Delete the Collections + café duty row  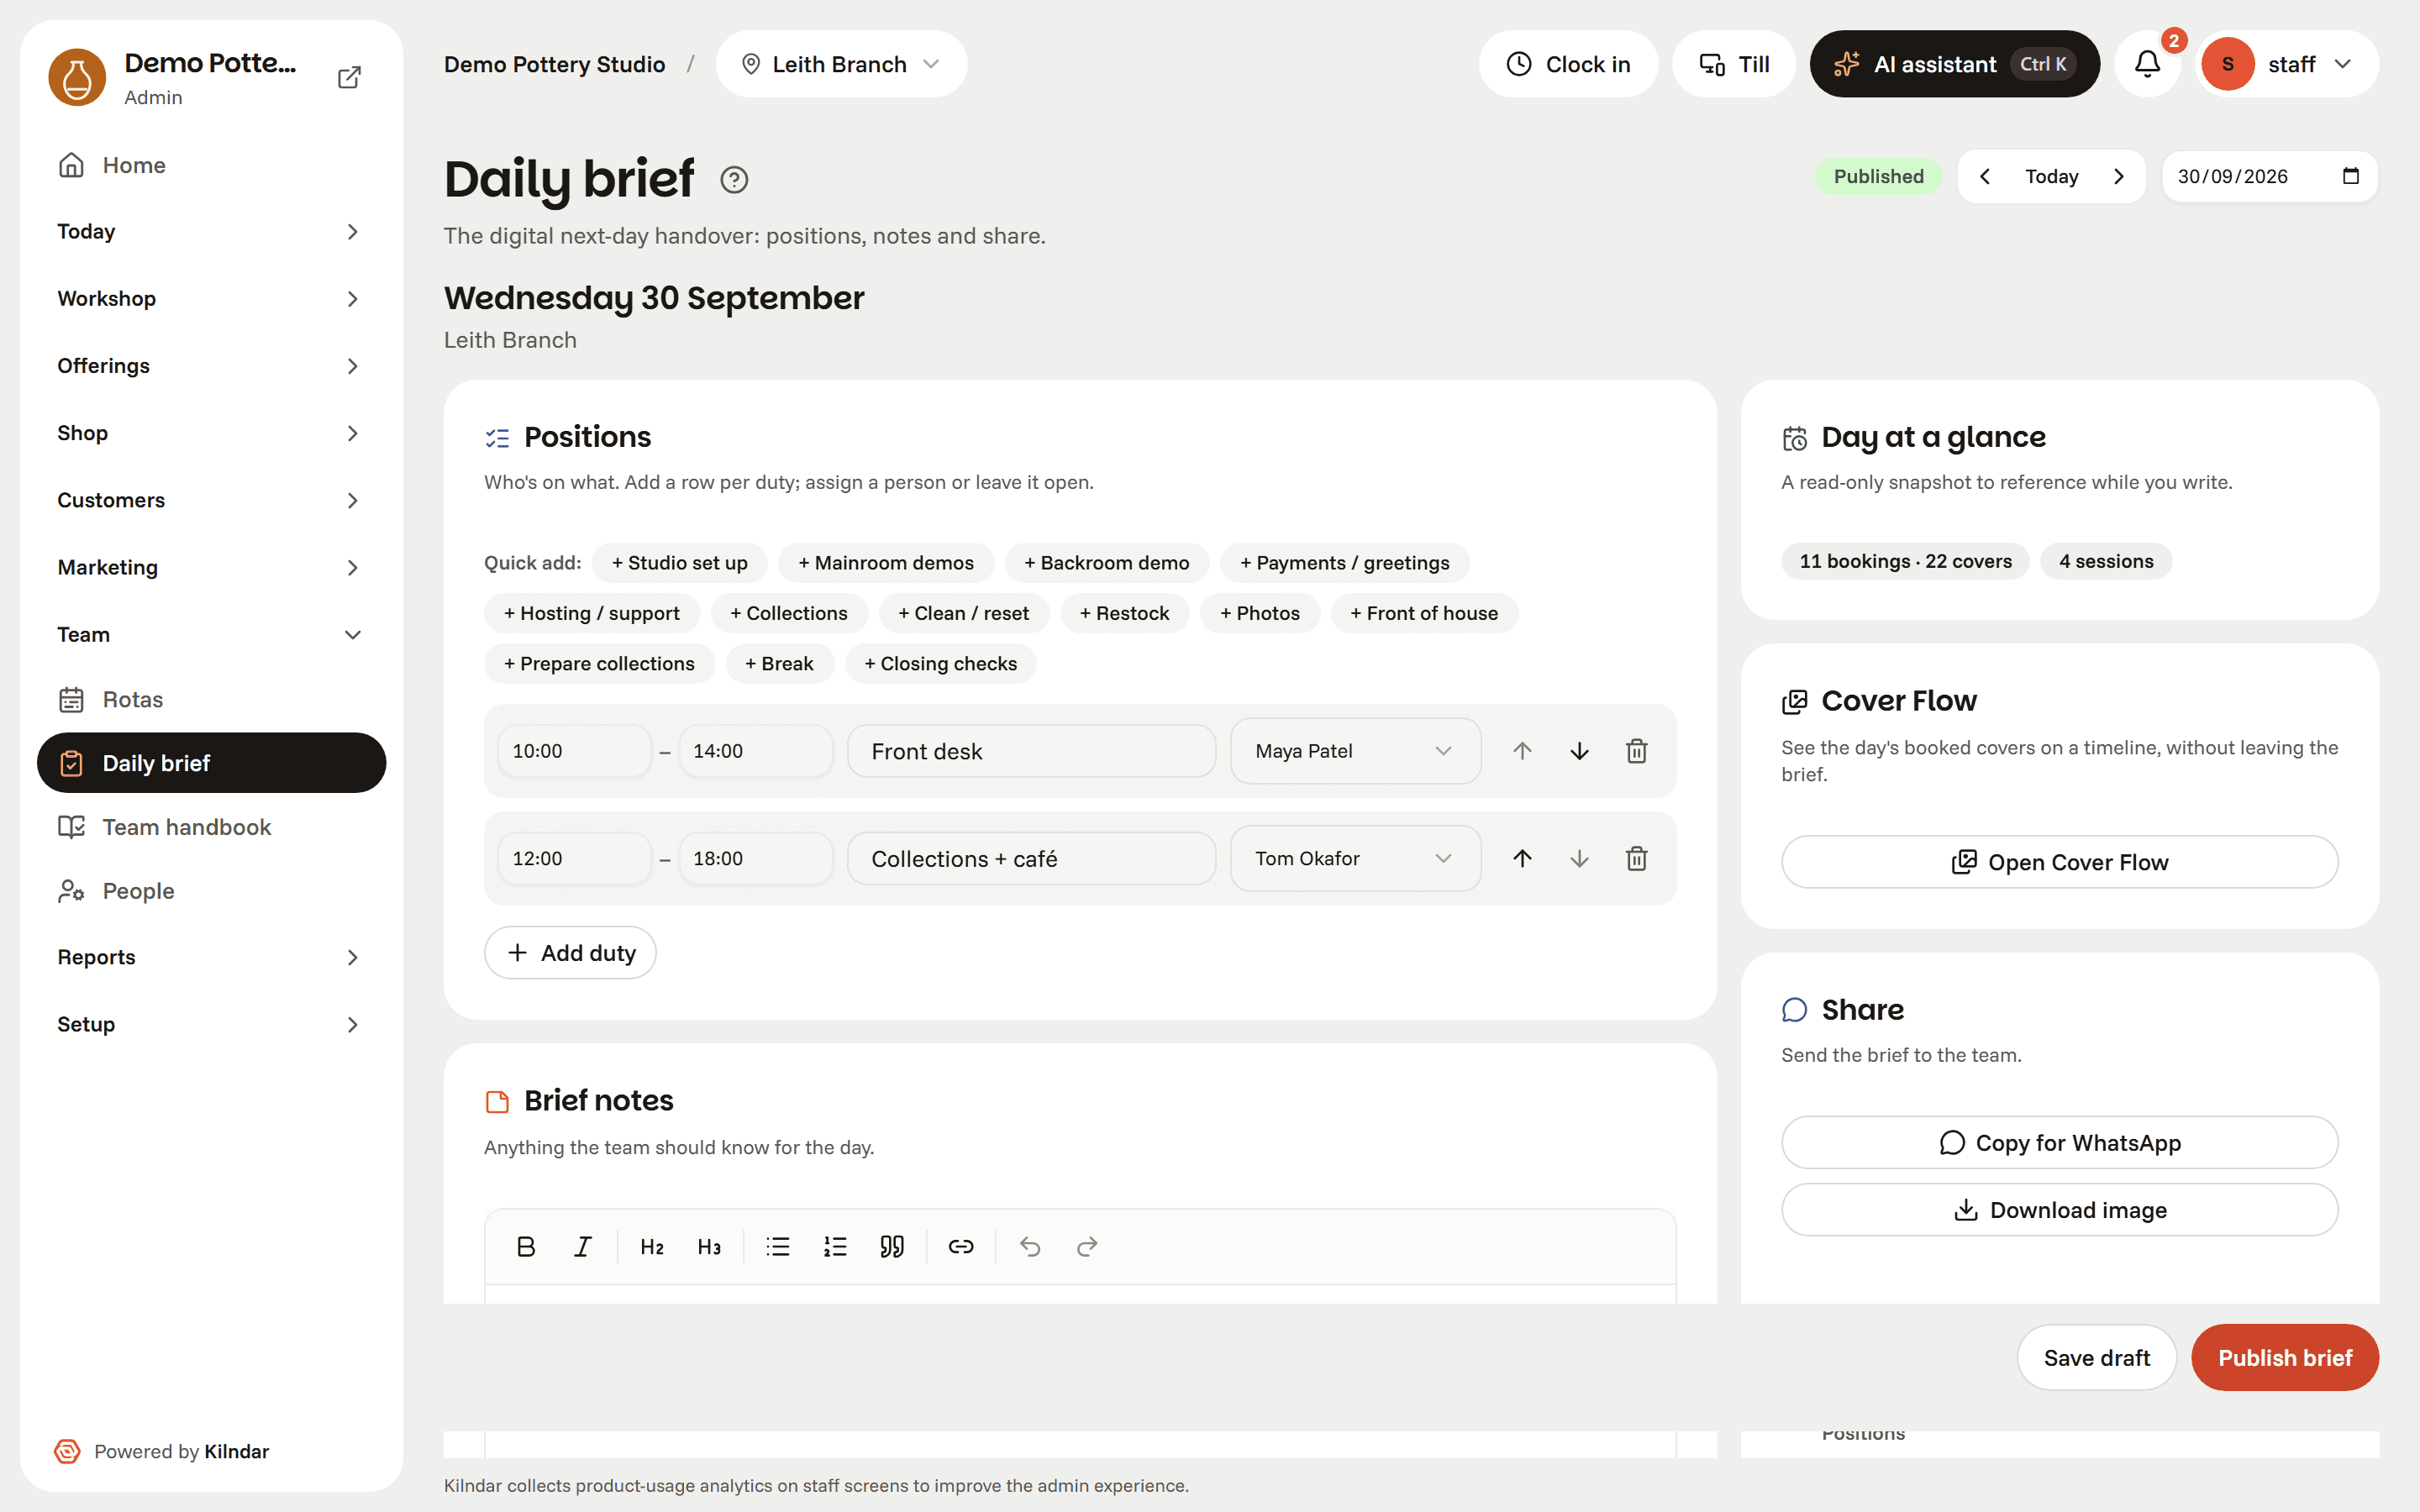point(1636,858)
